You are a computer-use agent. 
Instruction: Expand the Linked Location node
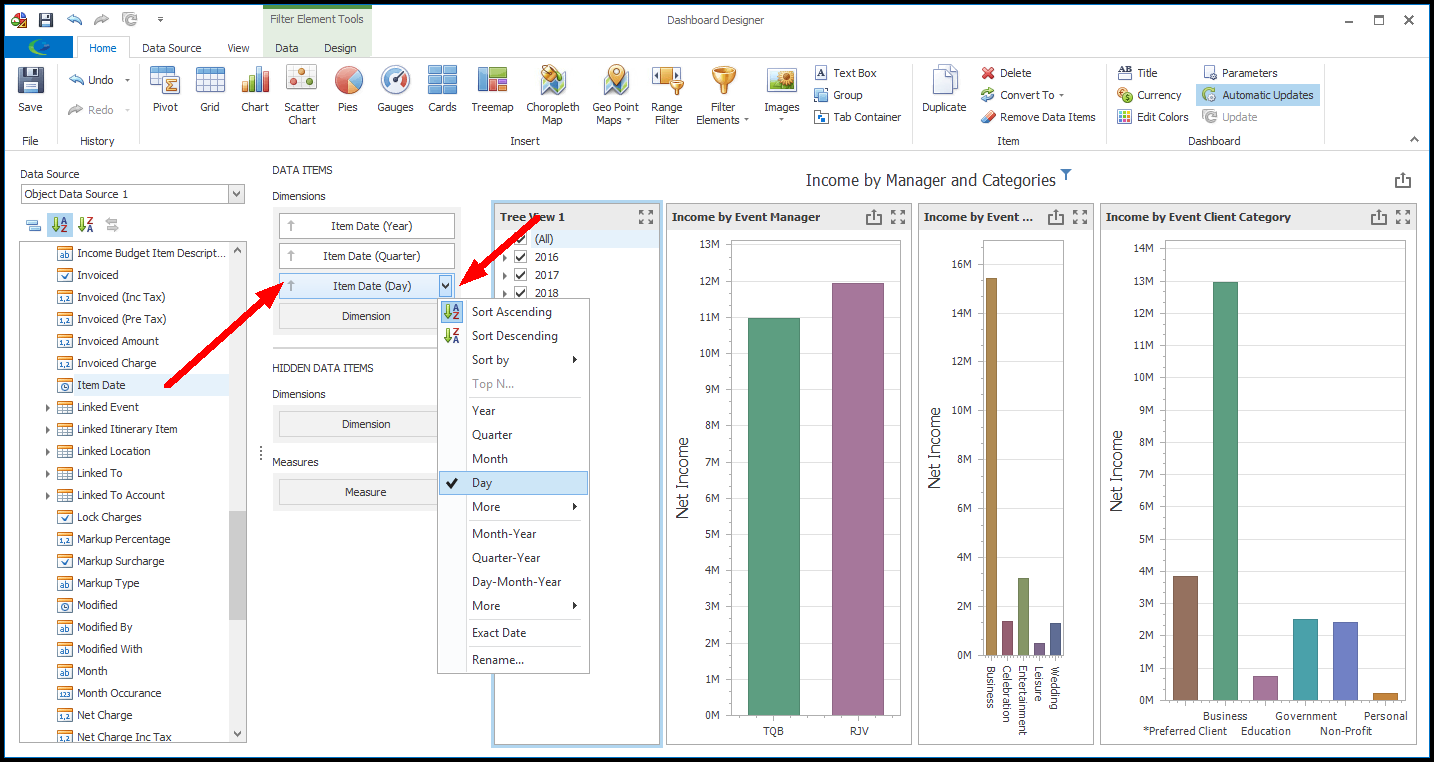pos(48,451)
